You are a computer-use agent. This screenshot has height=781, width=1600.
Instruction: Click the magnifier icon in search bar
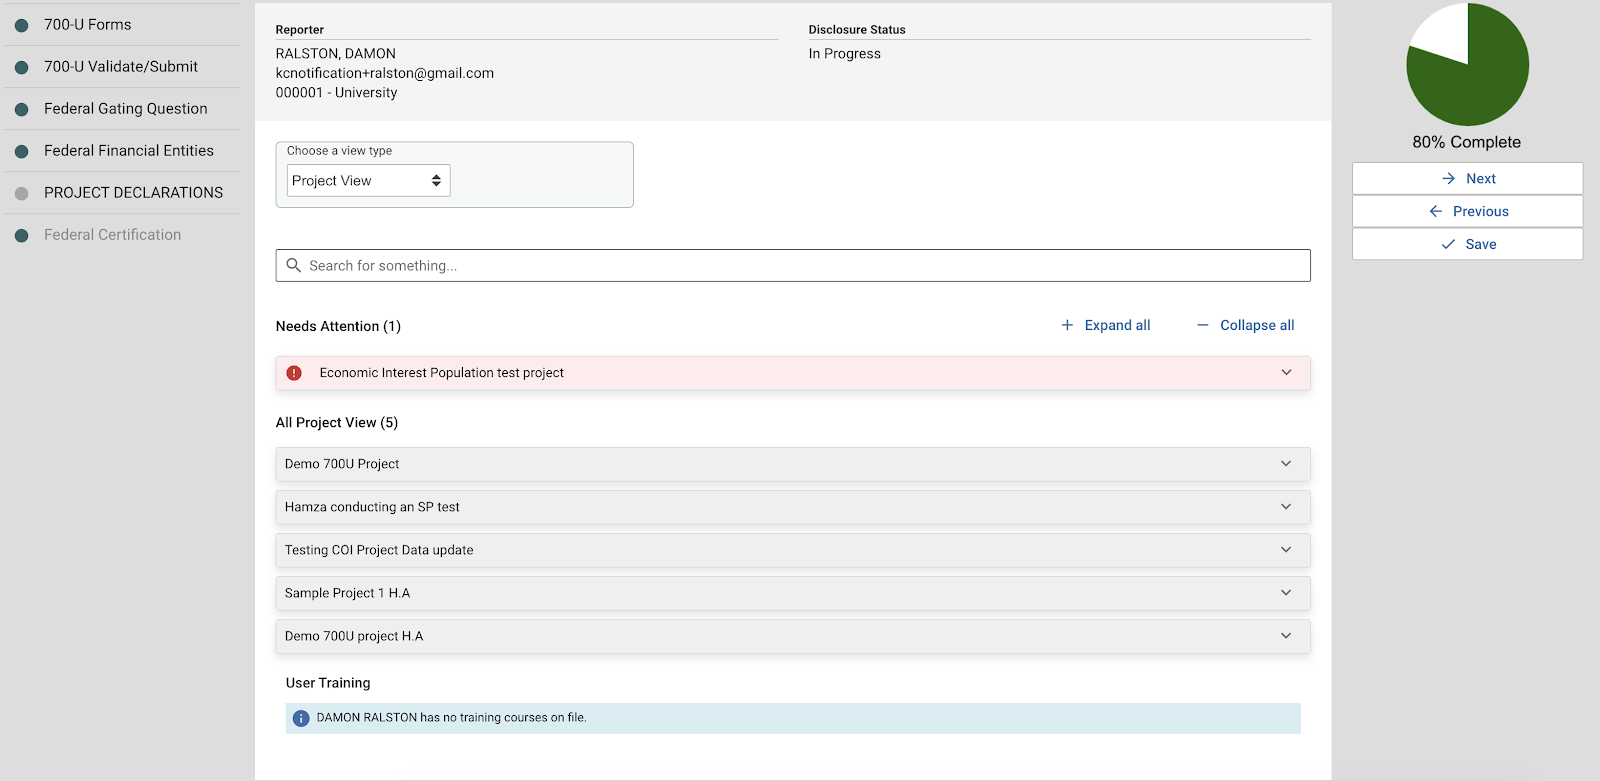(294, 265)
